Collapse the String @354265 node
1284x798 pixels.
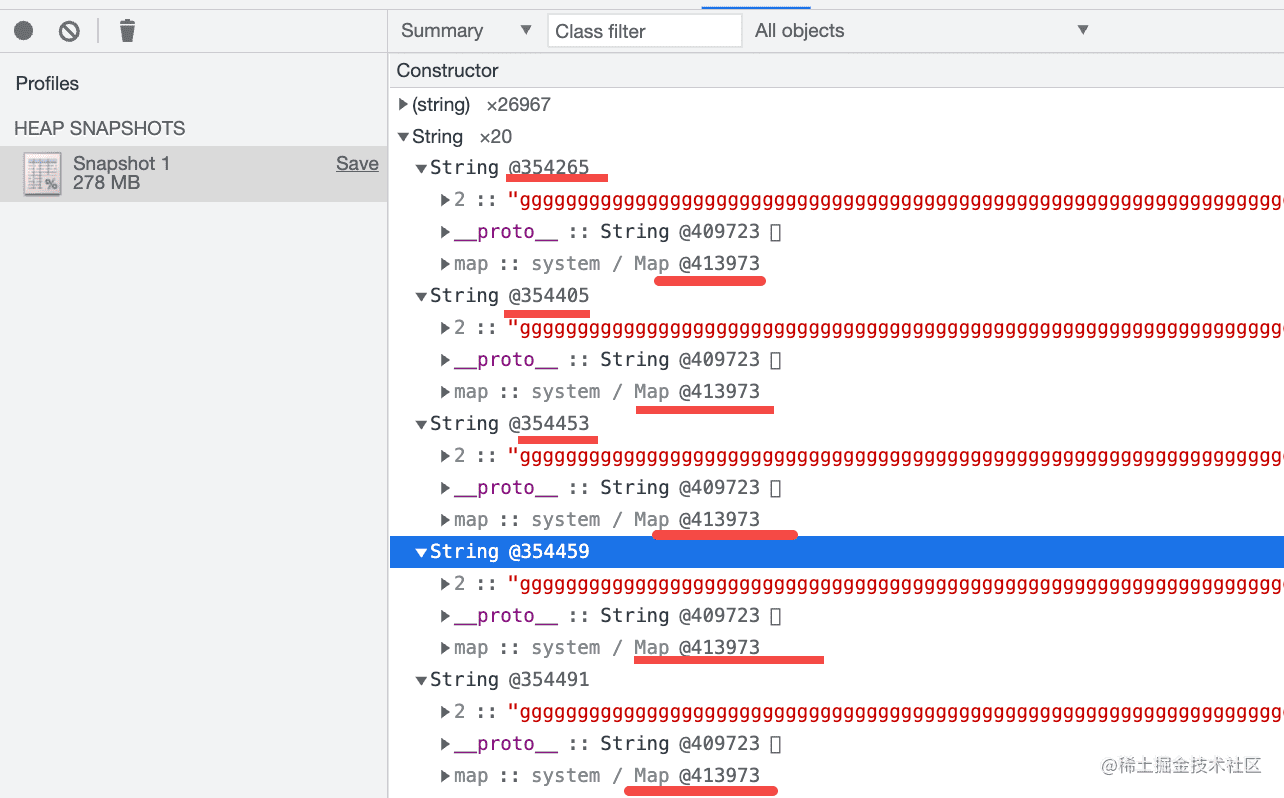click(422, 169)
